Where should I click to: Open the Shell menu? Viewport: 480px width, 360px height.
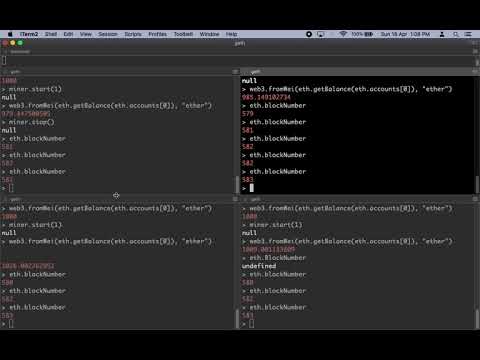click(x=51, y=34)
